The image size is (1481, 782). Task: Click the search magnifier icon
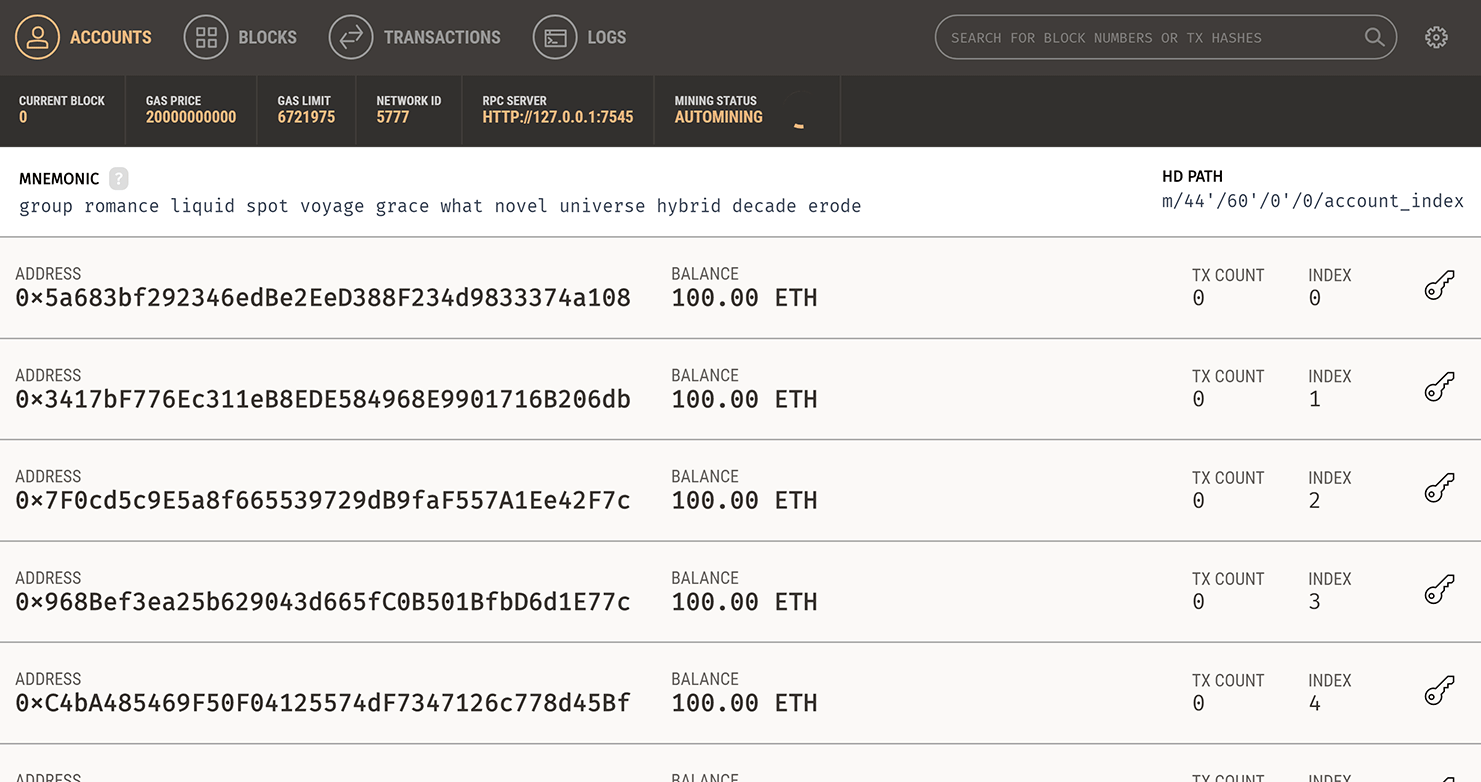(1374, 38)
